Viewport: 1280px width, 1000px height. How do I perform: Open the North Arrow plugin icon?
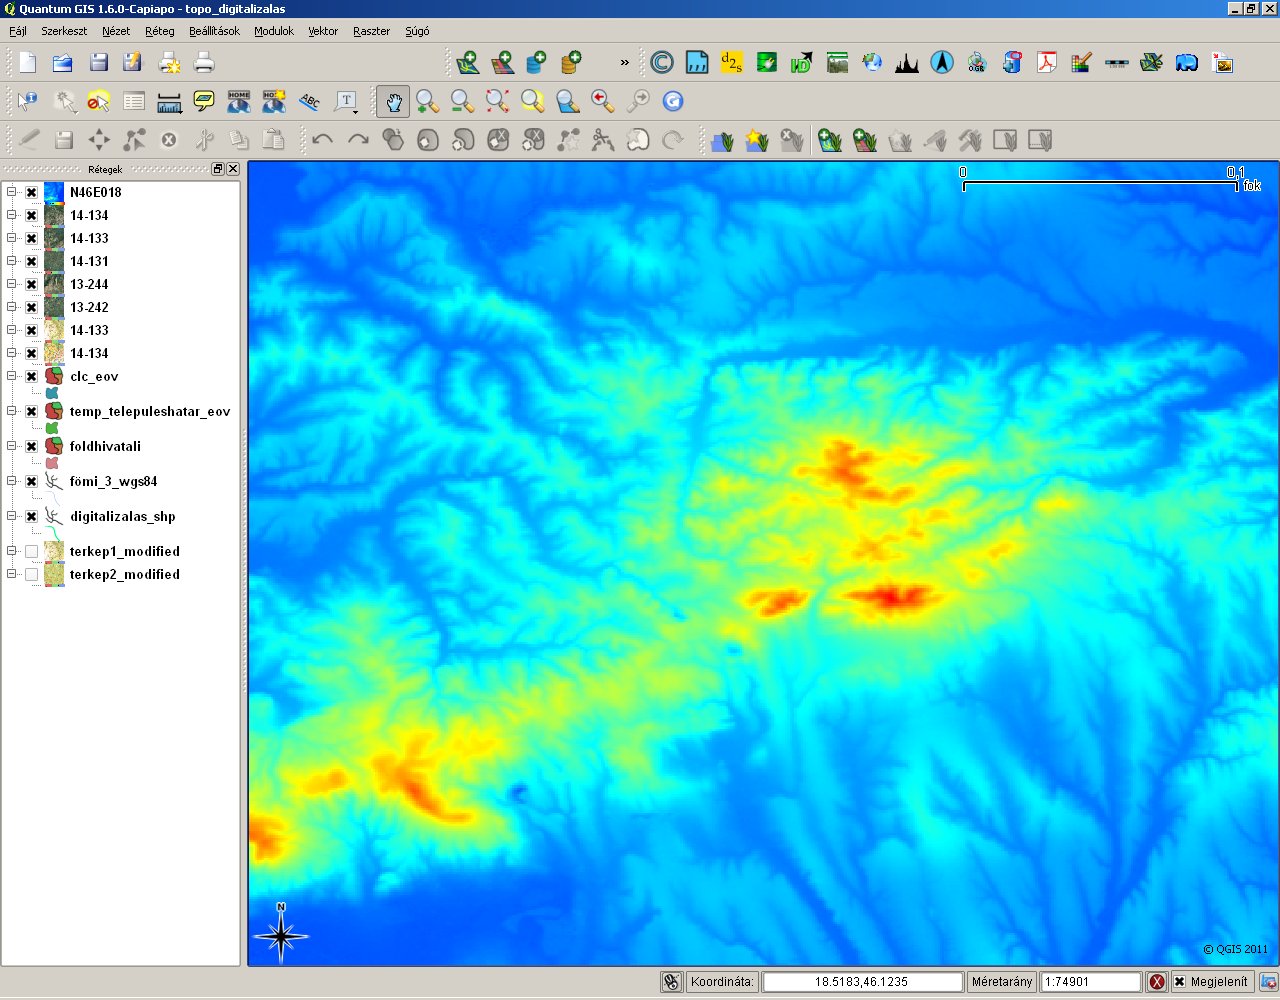coord(942,63)
